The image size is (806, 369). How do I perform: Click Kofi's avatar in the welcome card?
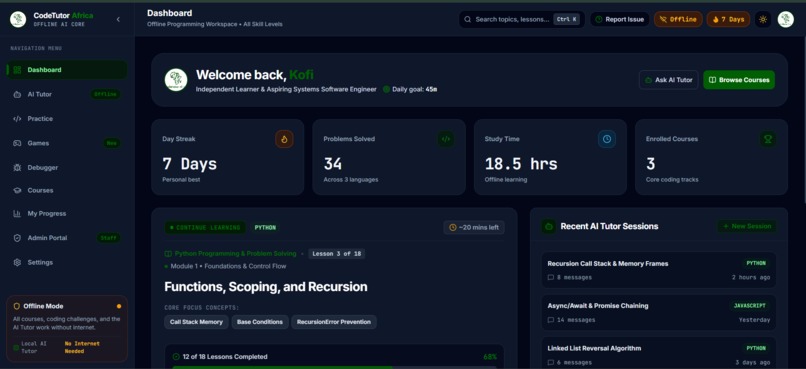(x=176, y=80)
